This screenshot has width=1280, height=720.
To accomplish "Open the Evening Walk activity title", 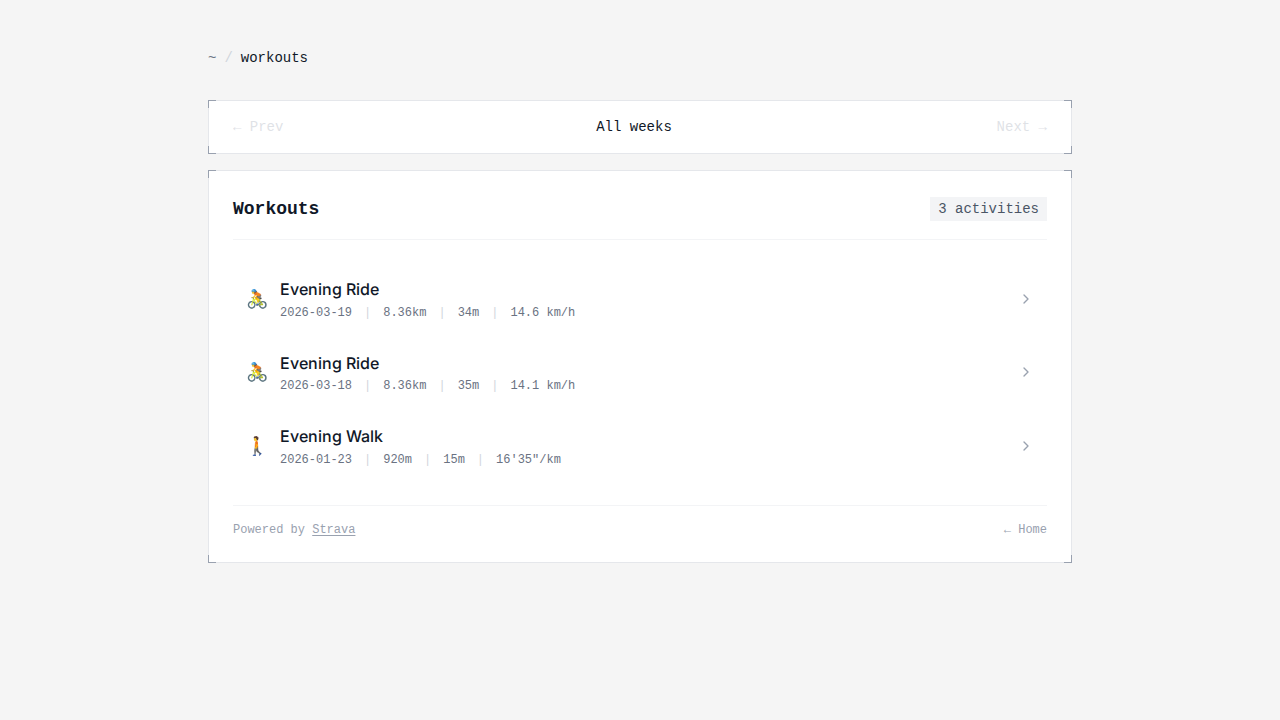I will click(x=331, y=437).
